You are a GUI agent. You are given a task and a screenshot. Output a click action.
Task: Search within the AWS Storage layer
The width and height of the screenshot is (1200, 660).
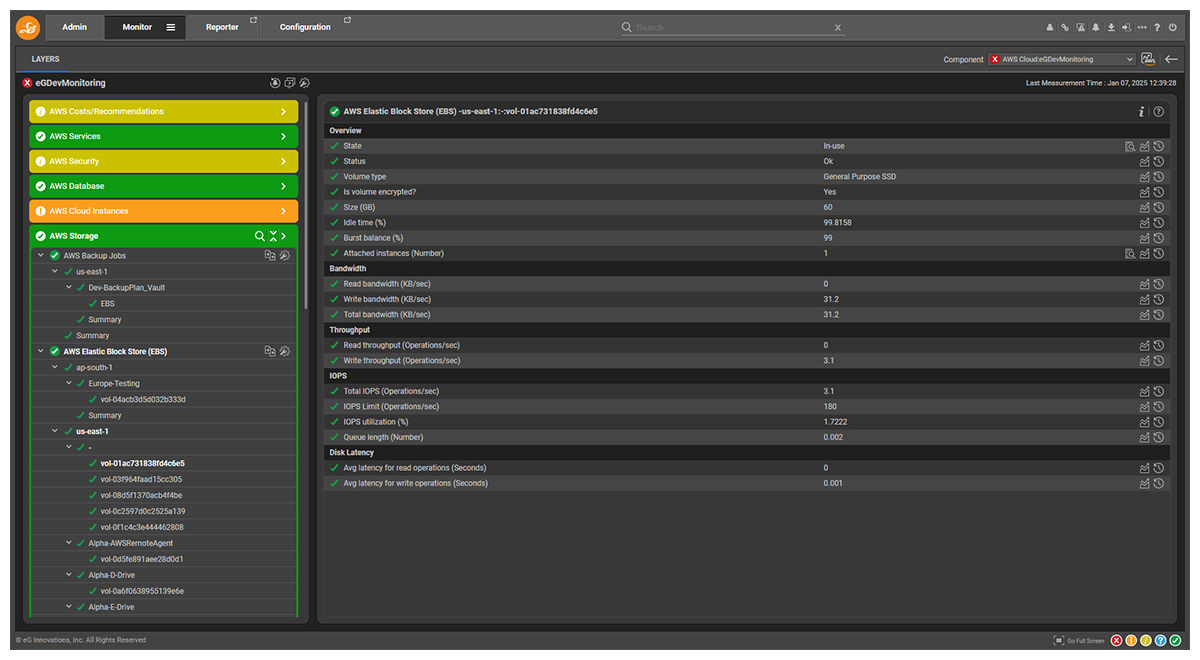tap(260, 236)
